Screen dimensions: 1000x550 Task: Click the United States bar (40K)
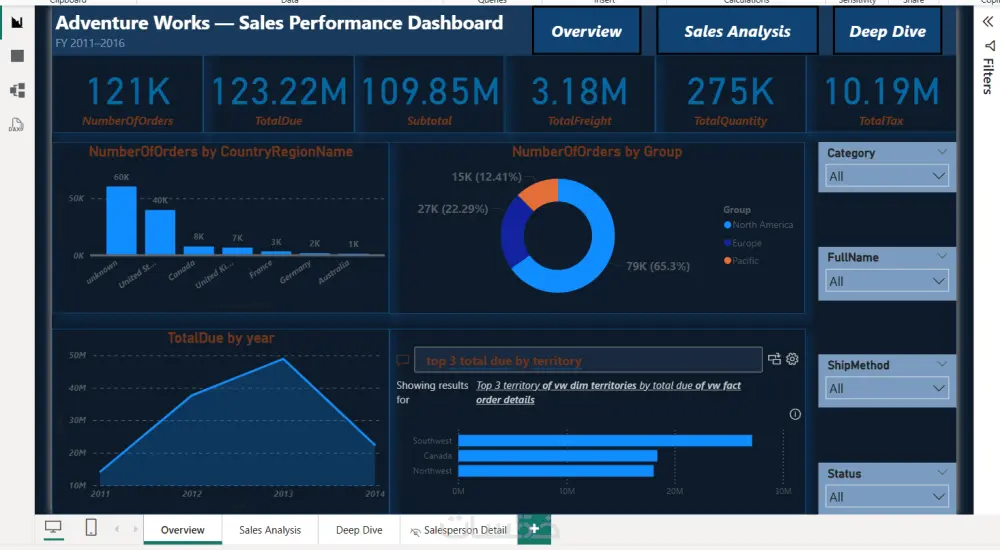(x=160, y=232)
